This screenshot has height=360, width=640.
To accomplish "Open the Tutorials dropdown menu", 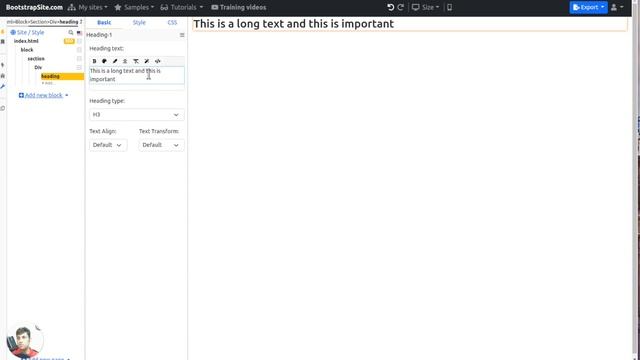I will [x=182, y=7].
